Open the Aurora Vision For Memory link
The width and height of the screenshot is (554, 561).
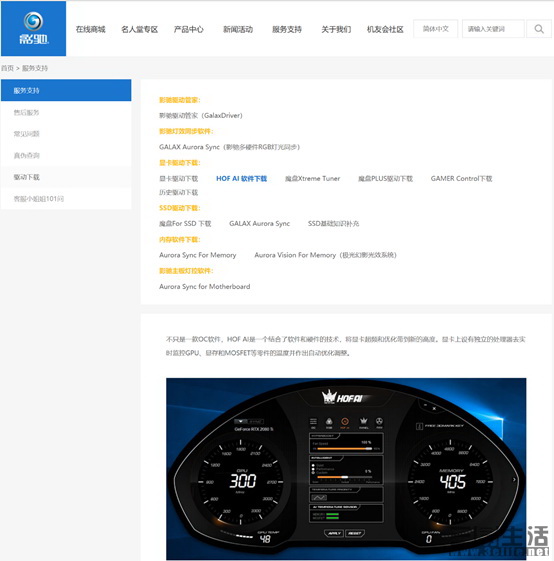[325, 255]
